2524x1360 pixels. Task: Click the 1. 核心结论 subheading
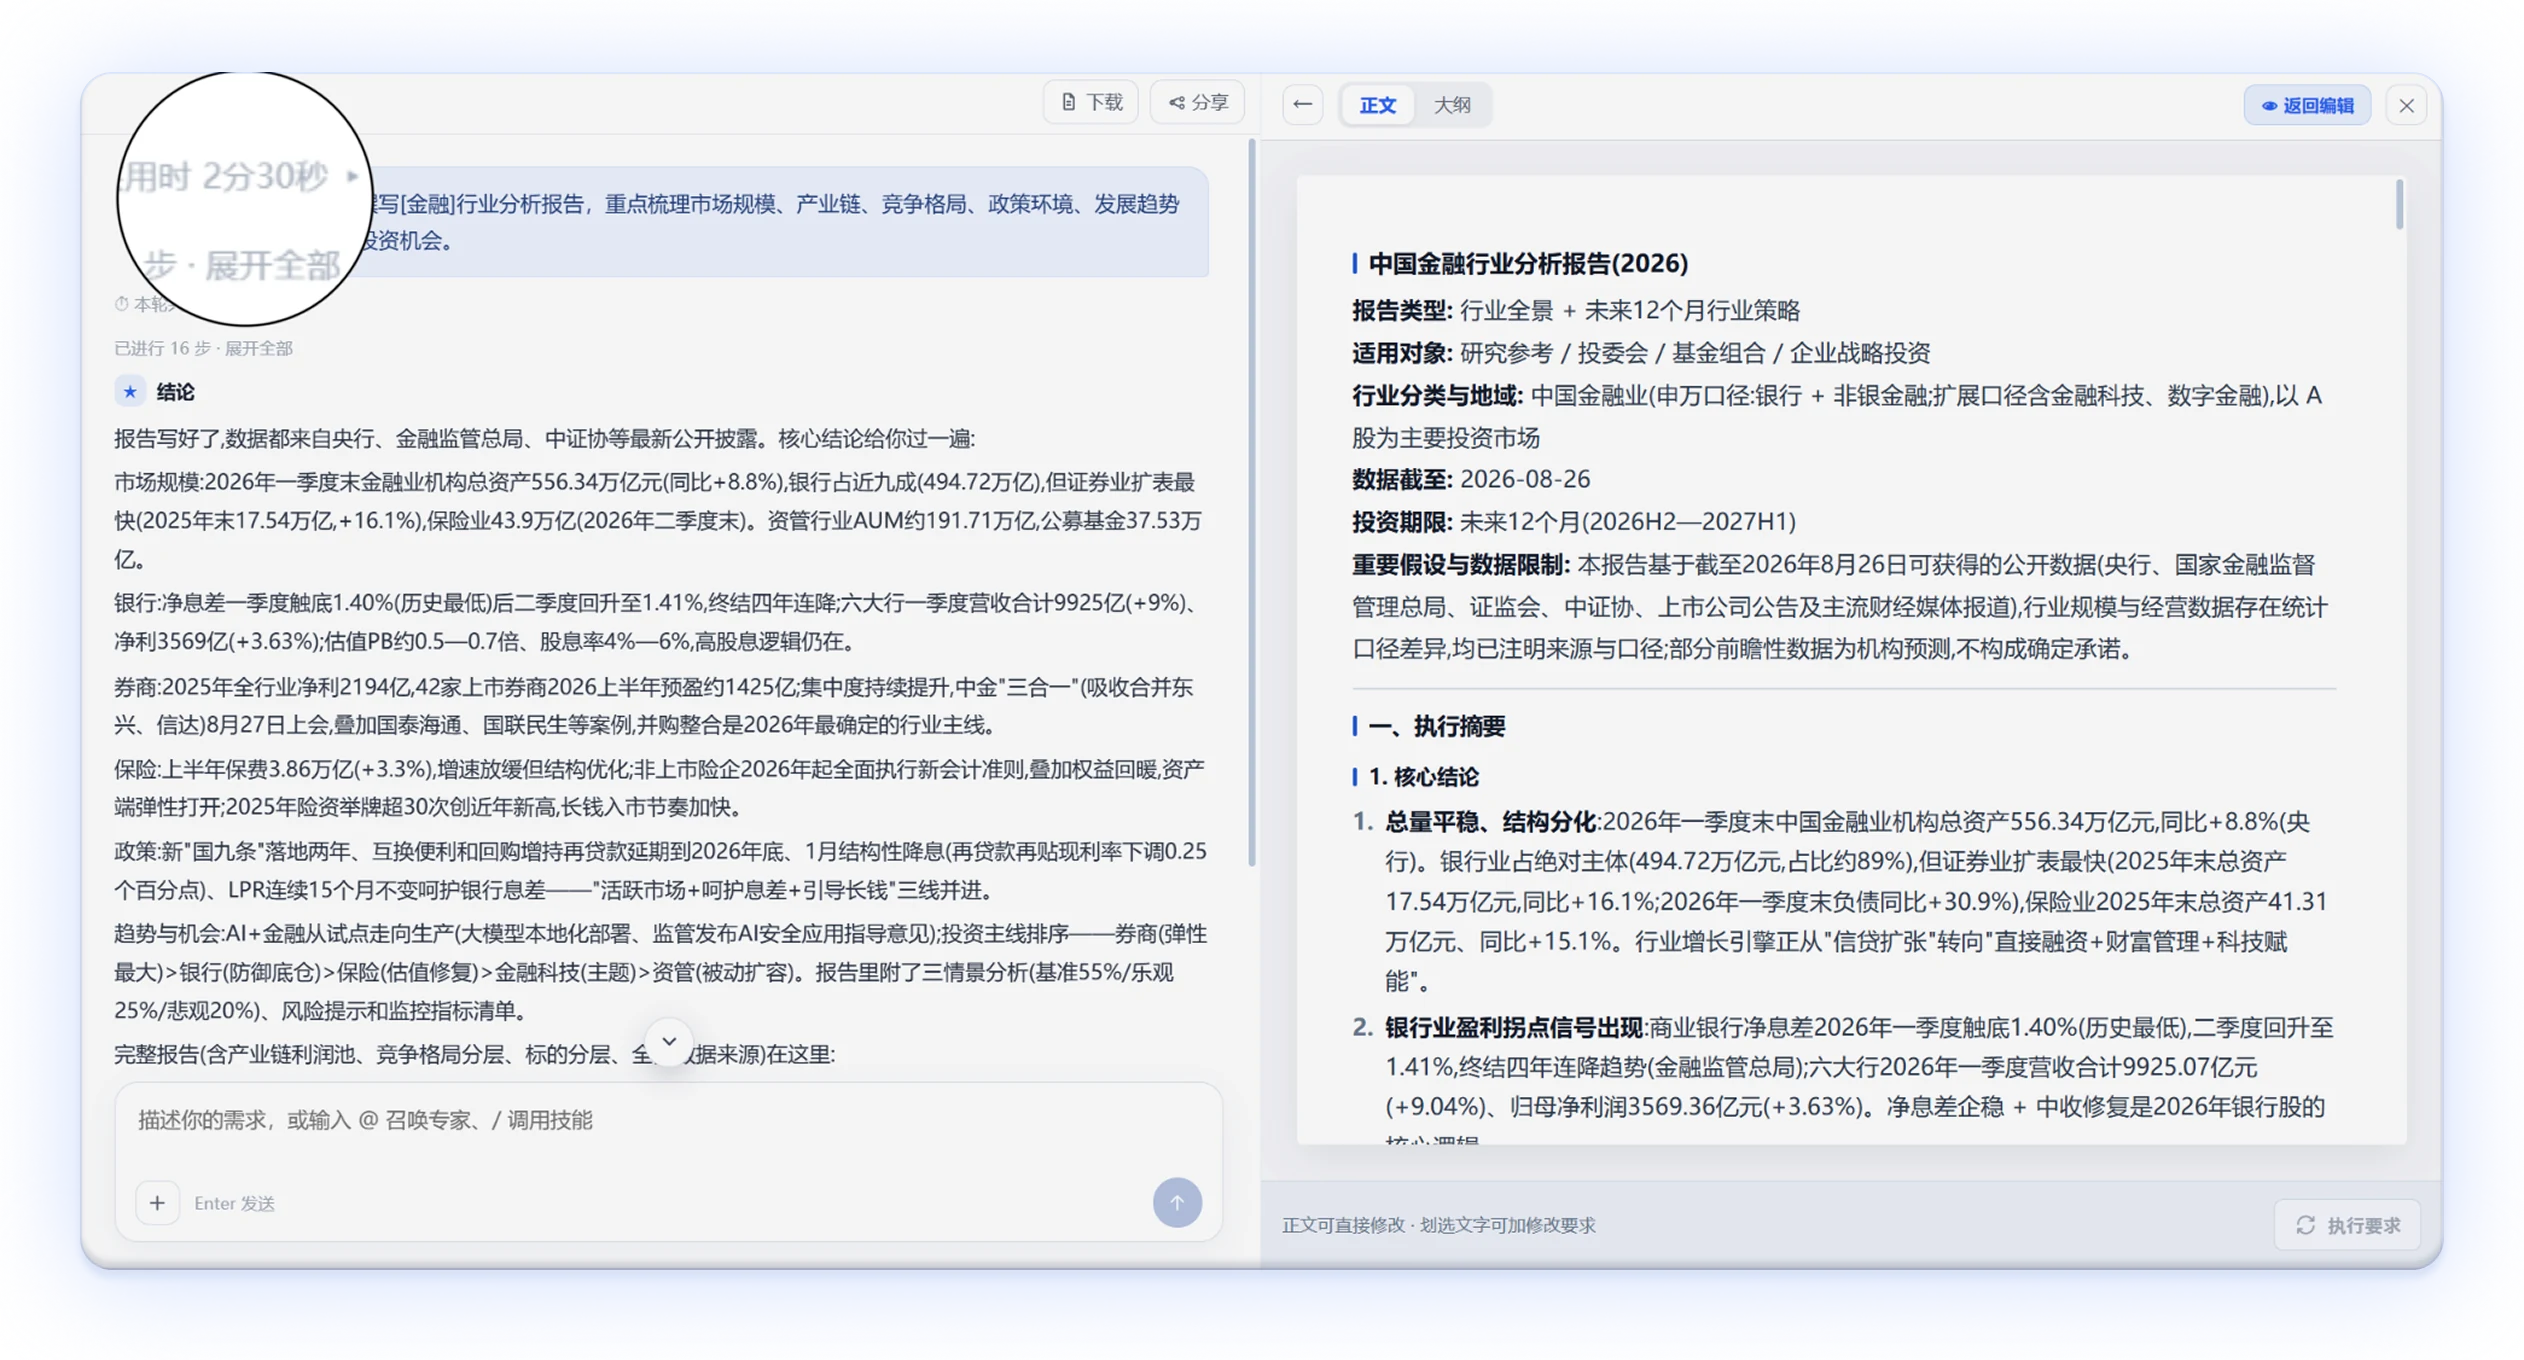1423,777
